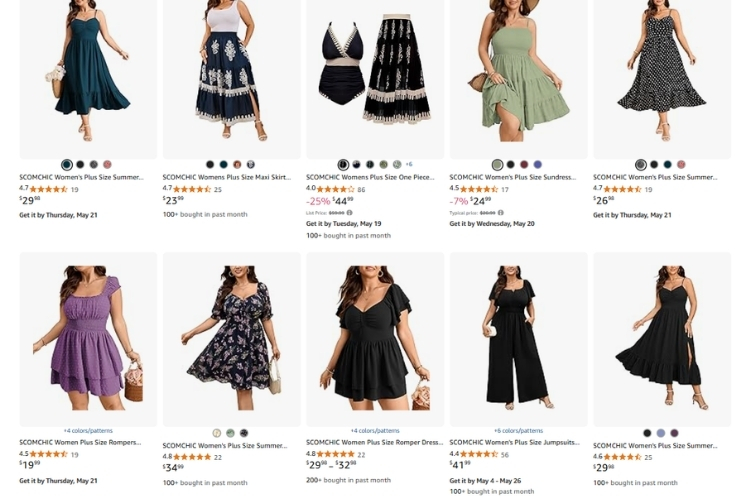Click the Jumpsuits 4.4 star rating
The height and width of the screenshot is (500, 750).
click(479, 454)
